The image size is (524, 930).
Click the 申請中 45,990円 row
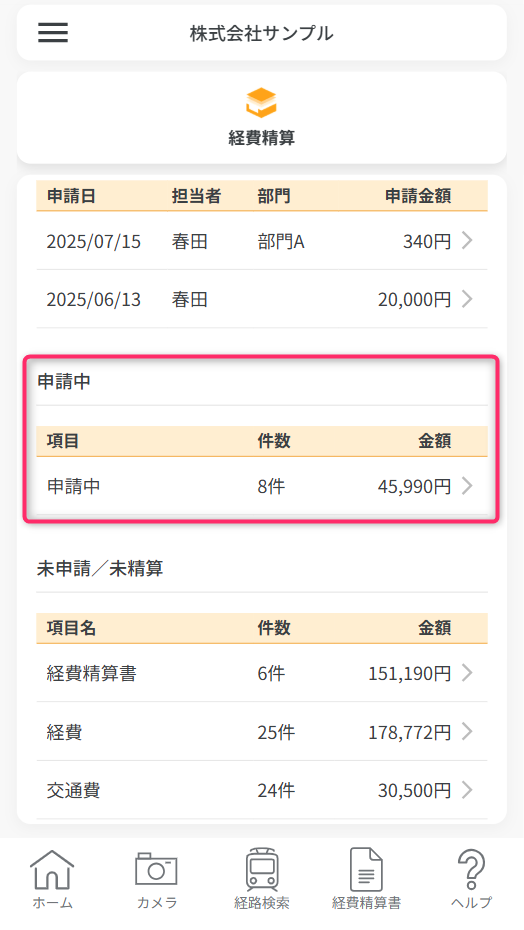262,486
